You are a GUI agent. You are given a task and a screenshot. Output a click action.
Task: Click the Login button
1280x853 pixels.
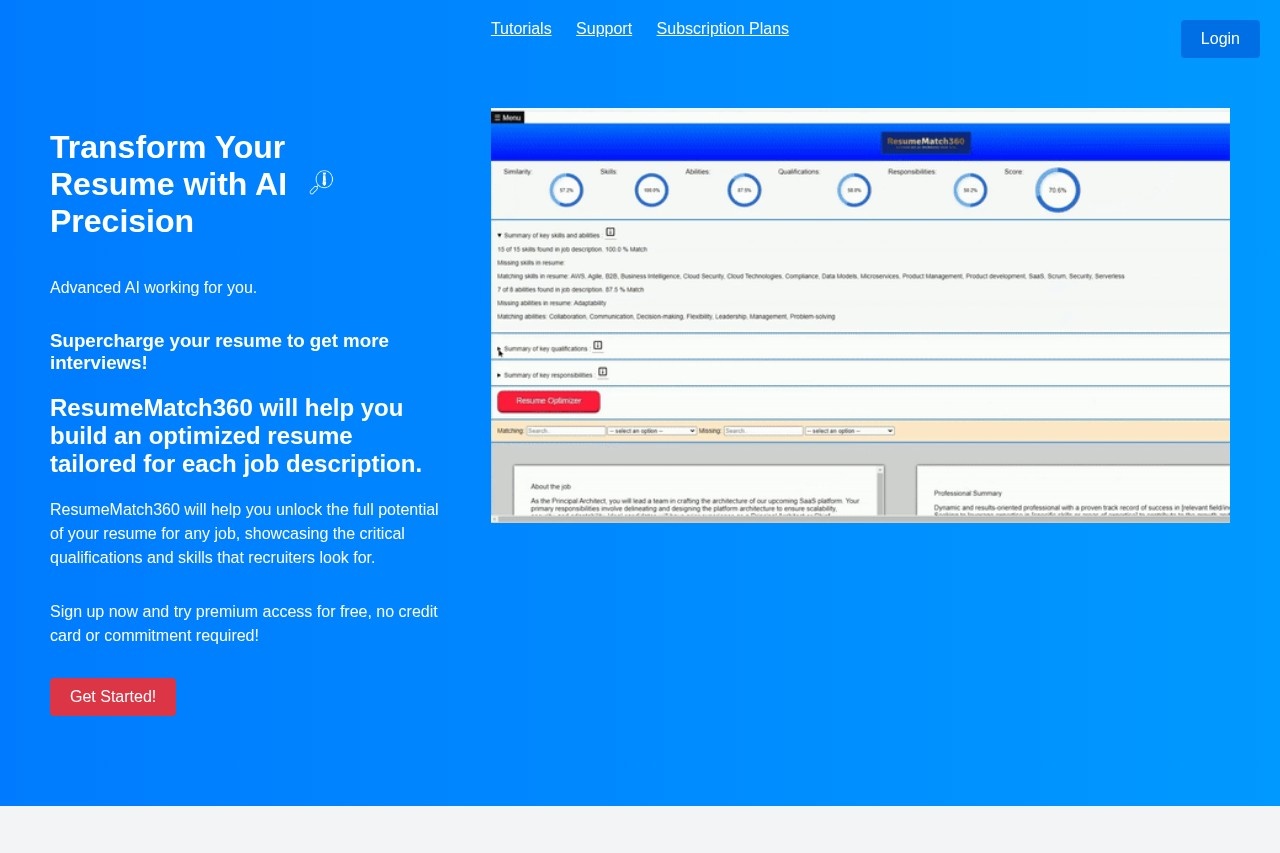click(1220, 39)
